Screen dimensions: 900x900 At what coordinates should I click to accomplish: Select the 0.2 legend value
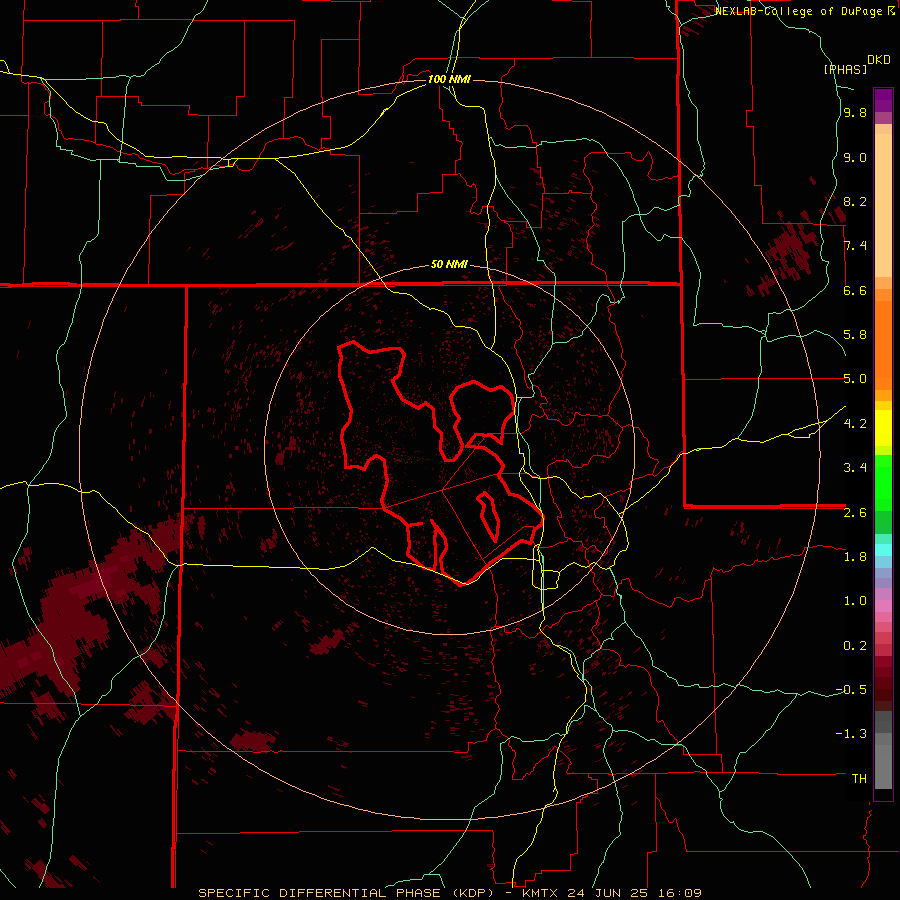coord(855,646)
